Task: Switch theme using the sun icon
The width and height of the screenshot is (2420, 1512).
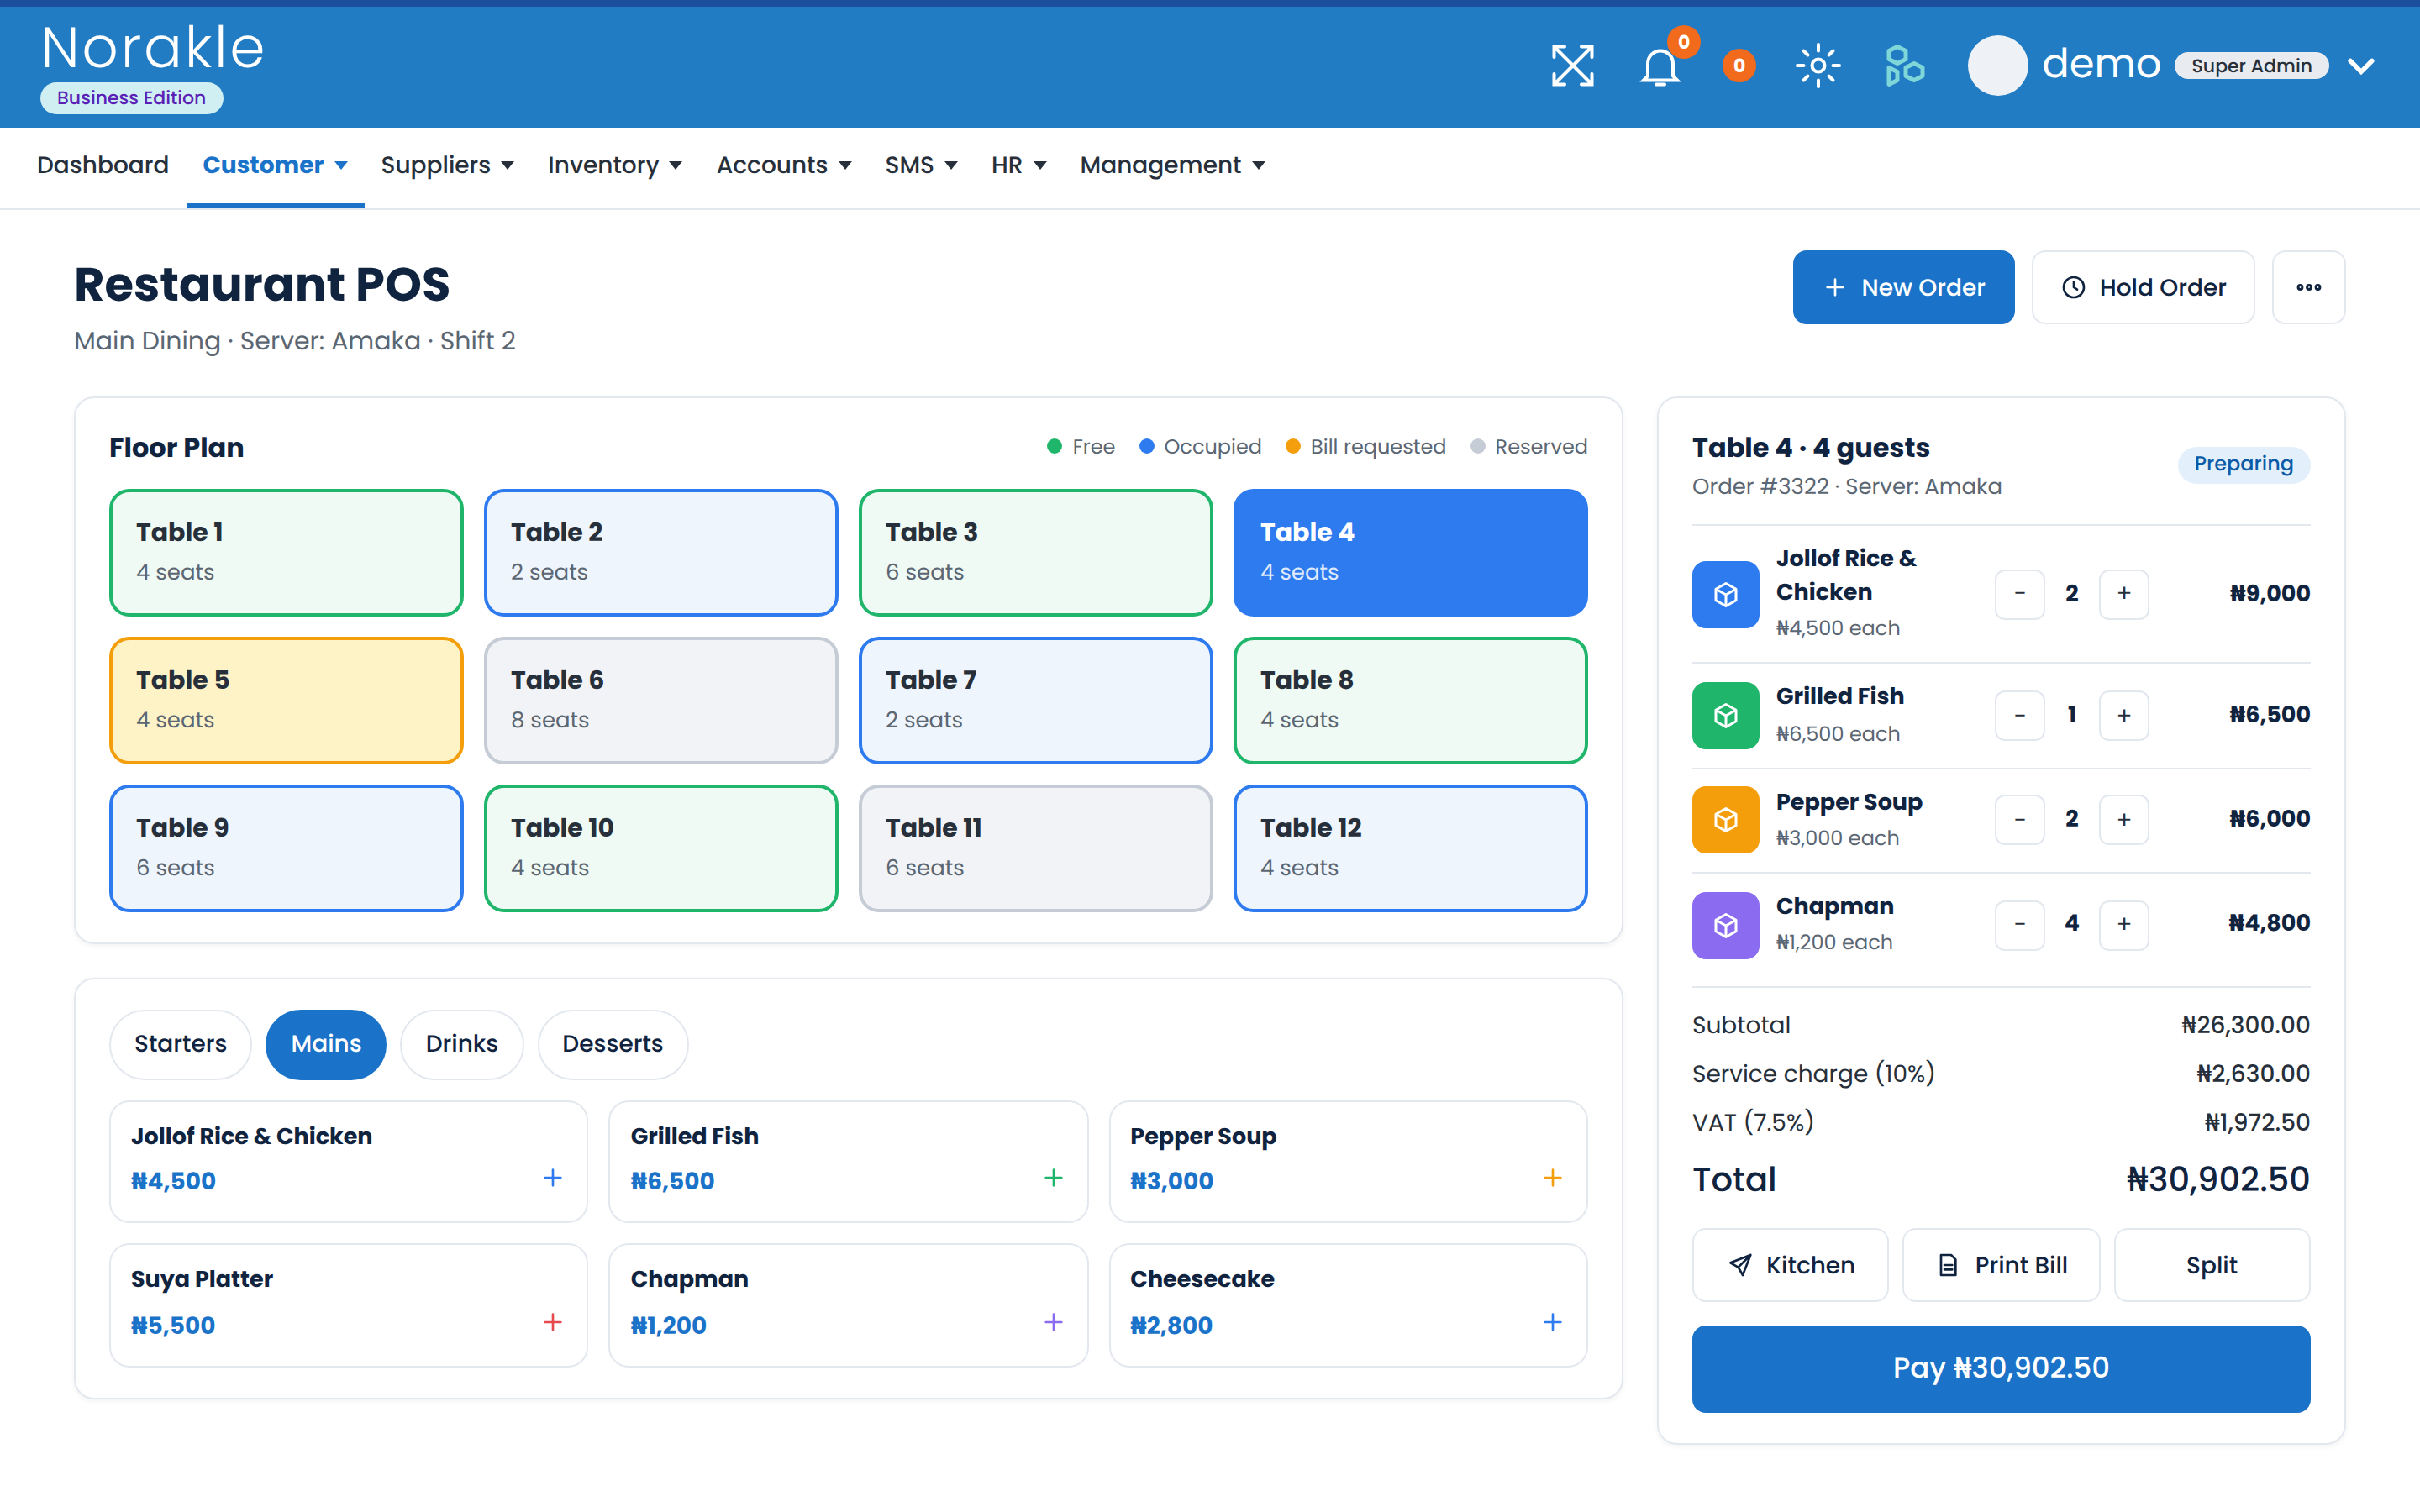Action: point(1817,66)
